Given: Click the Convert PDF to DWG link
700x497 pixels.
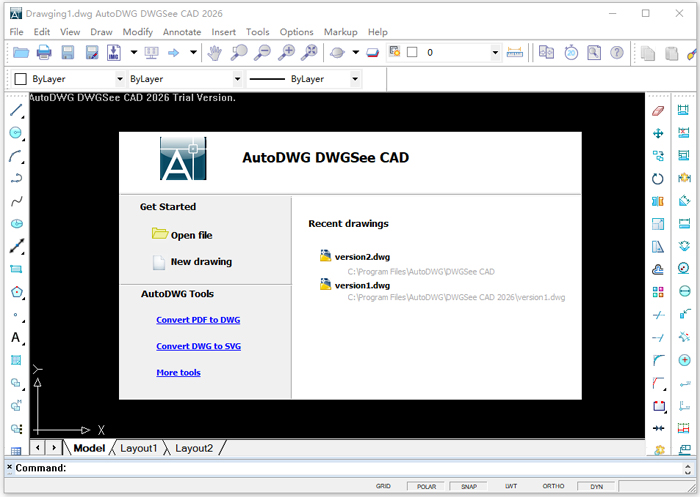Looking at the screenshot, I should click(x=198, y=320).
